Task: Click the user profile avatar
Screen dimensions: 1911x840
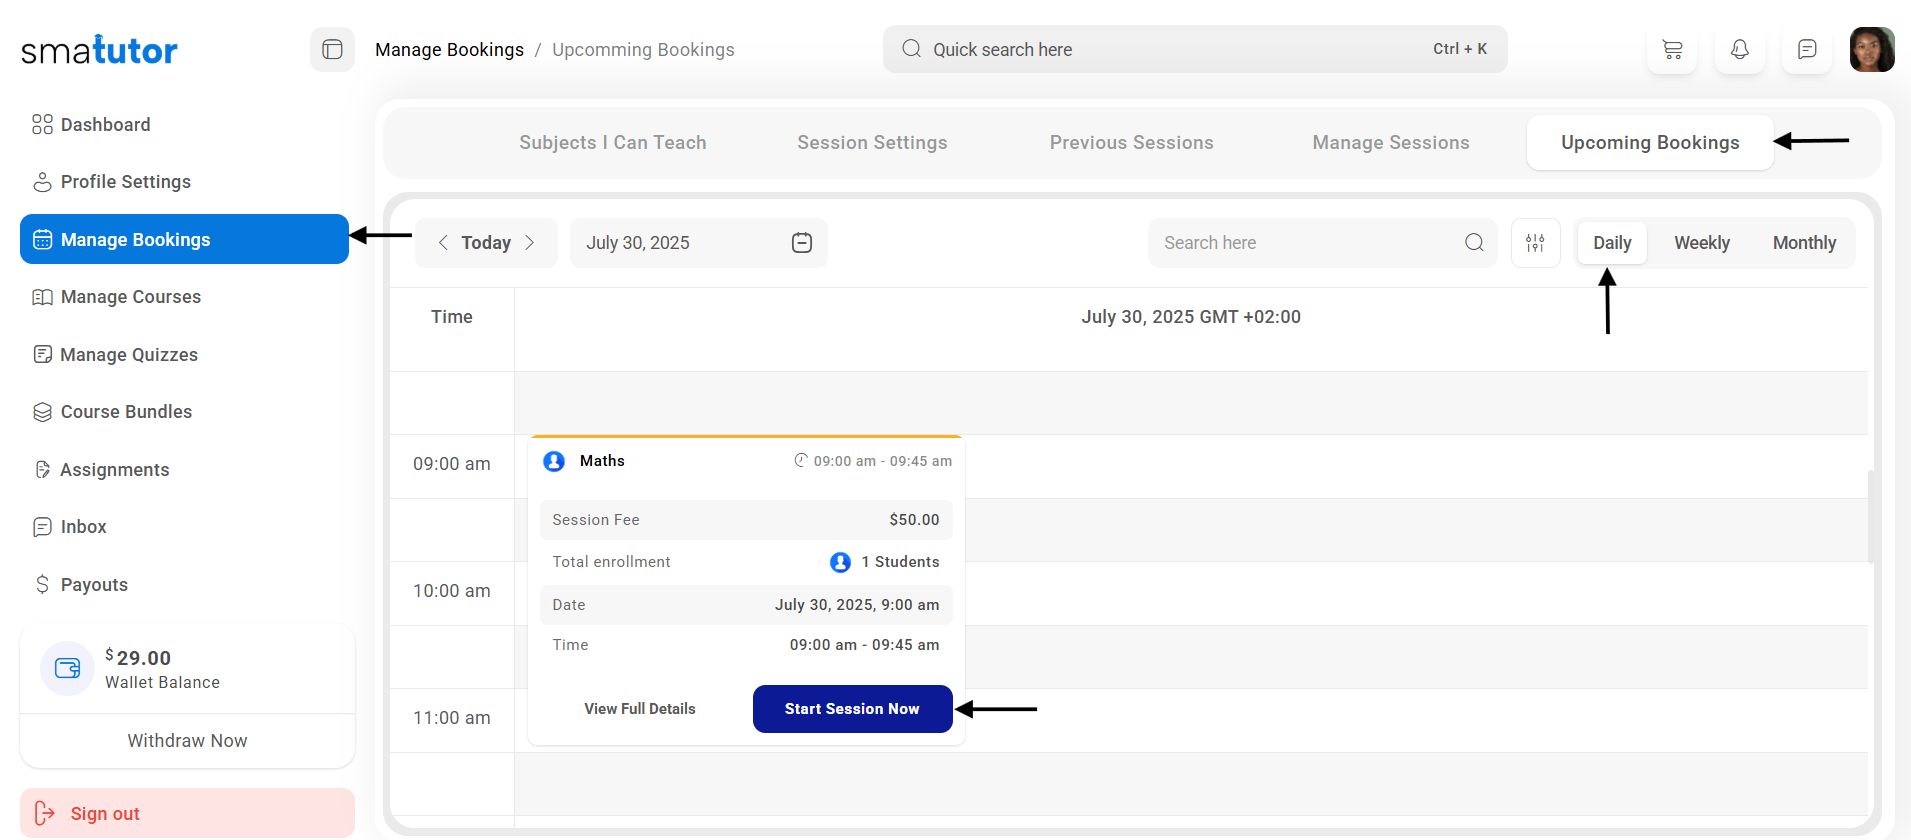Action: click(1871, 49)
